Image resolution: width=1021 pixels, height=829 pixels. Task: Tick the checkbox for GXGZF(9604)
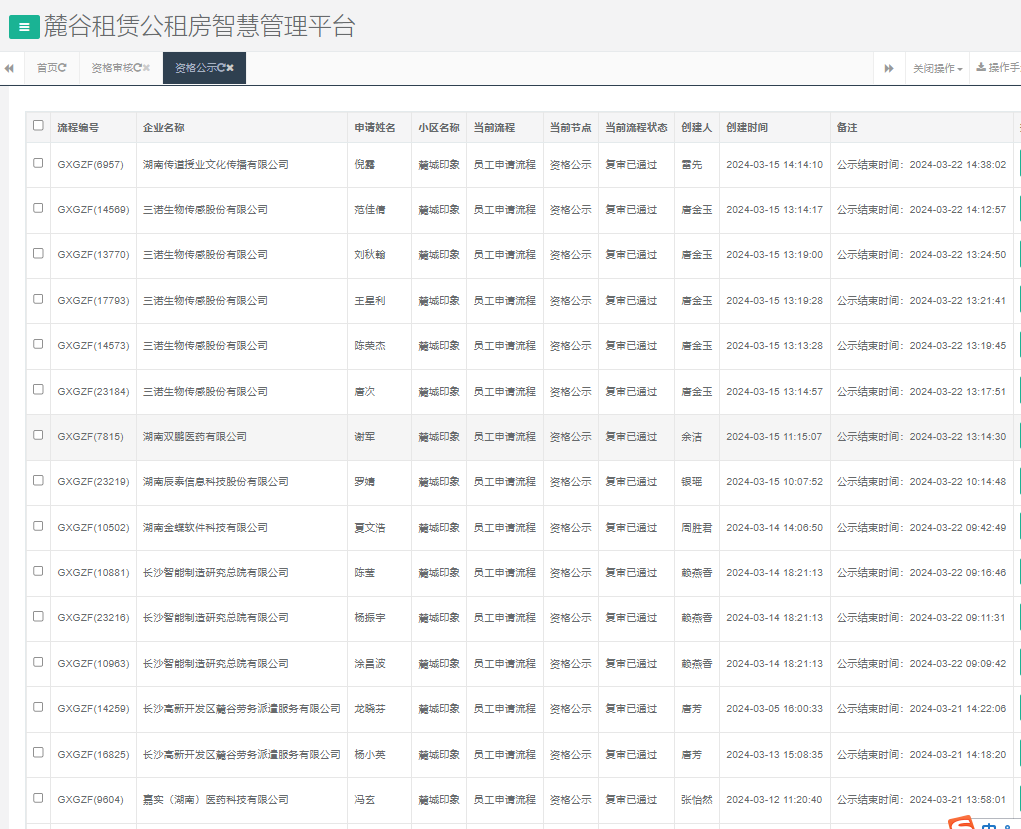tap(38, 798)
